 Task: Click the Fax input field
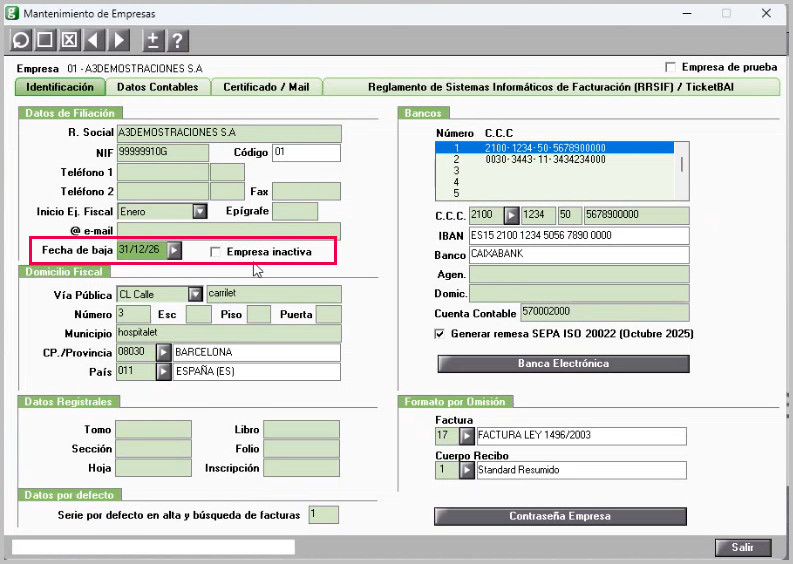(x=306, y=191)
